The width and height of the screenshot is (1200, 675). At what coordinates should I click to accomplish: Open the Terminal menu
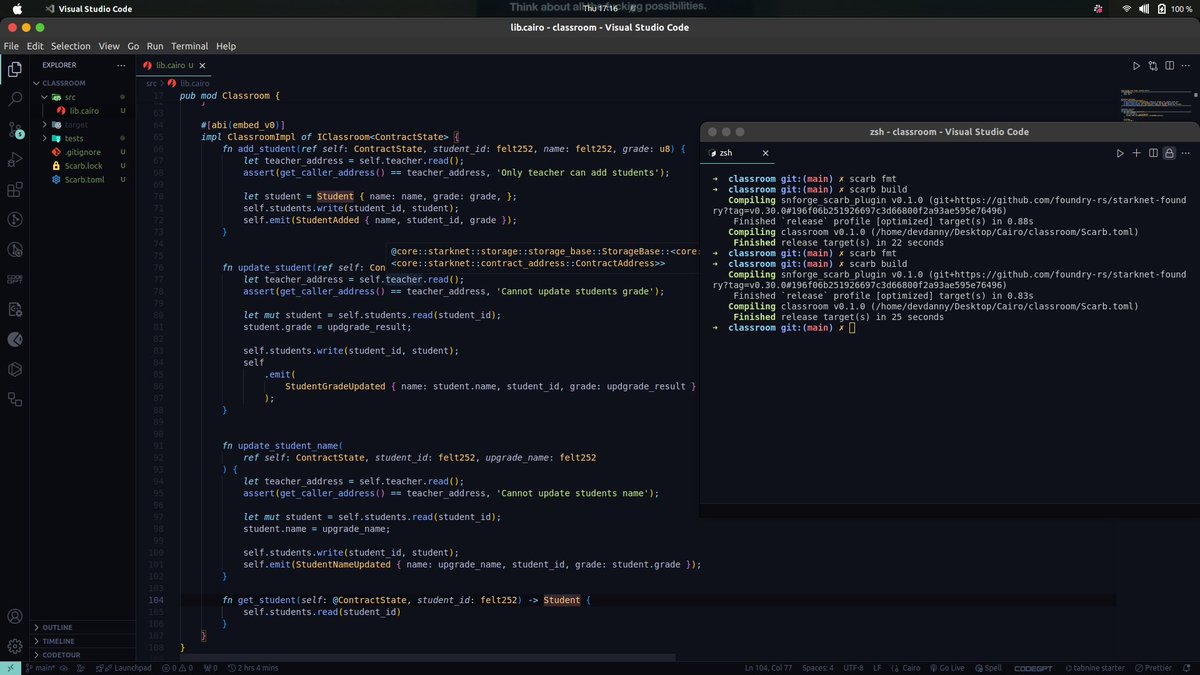(189, 45)
